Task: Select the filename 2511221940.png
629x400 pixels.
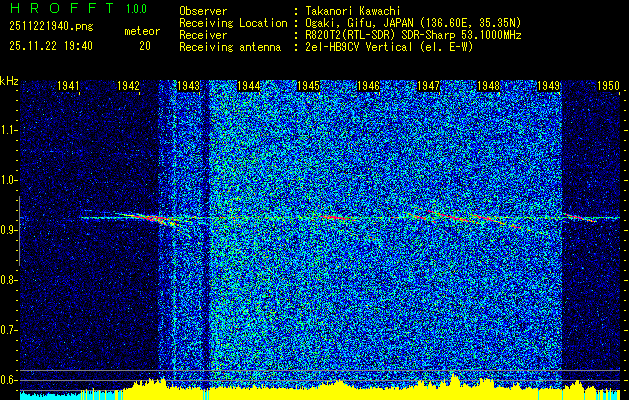Action: coord(51,27)
